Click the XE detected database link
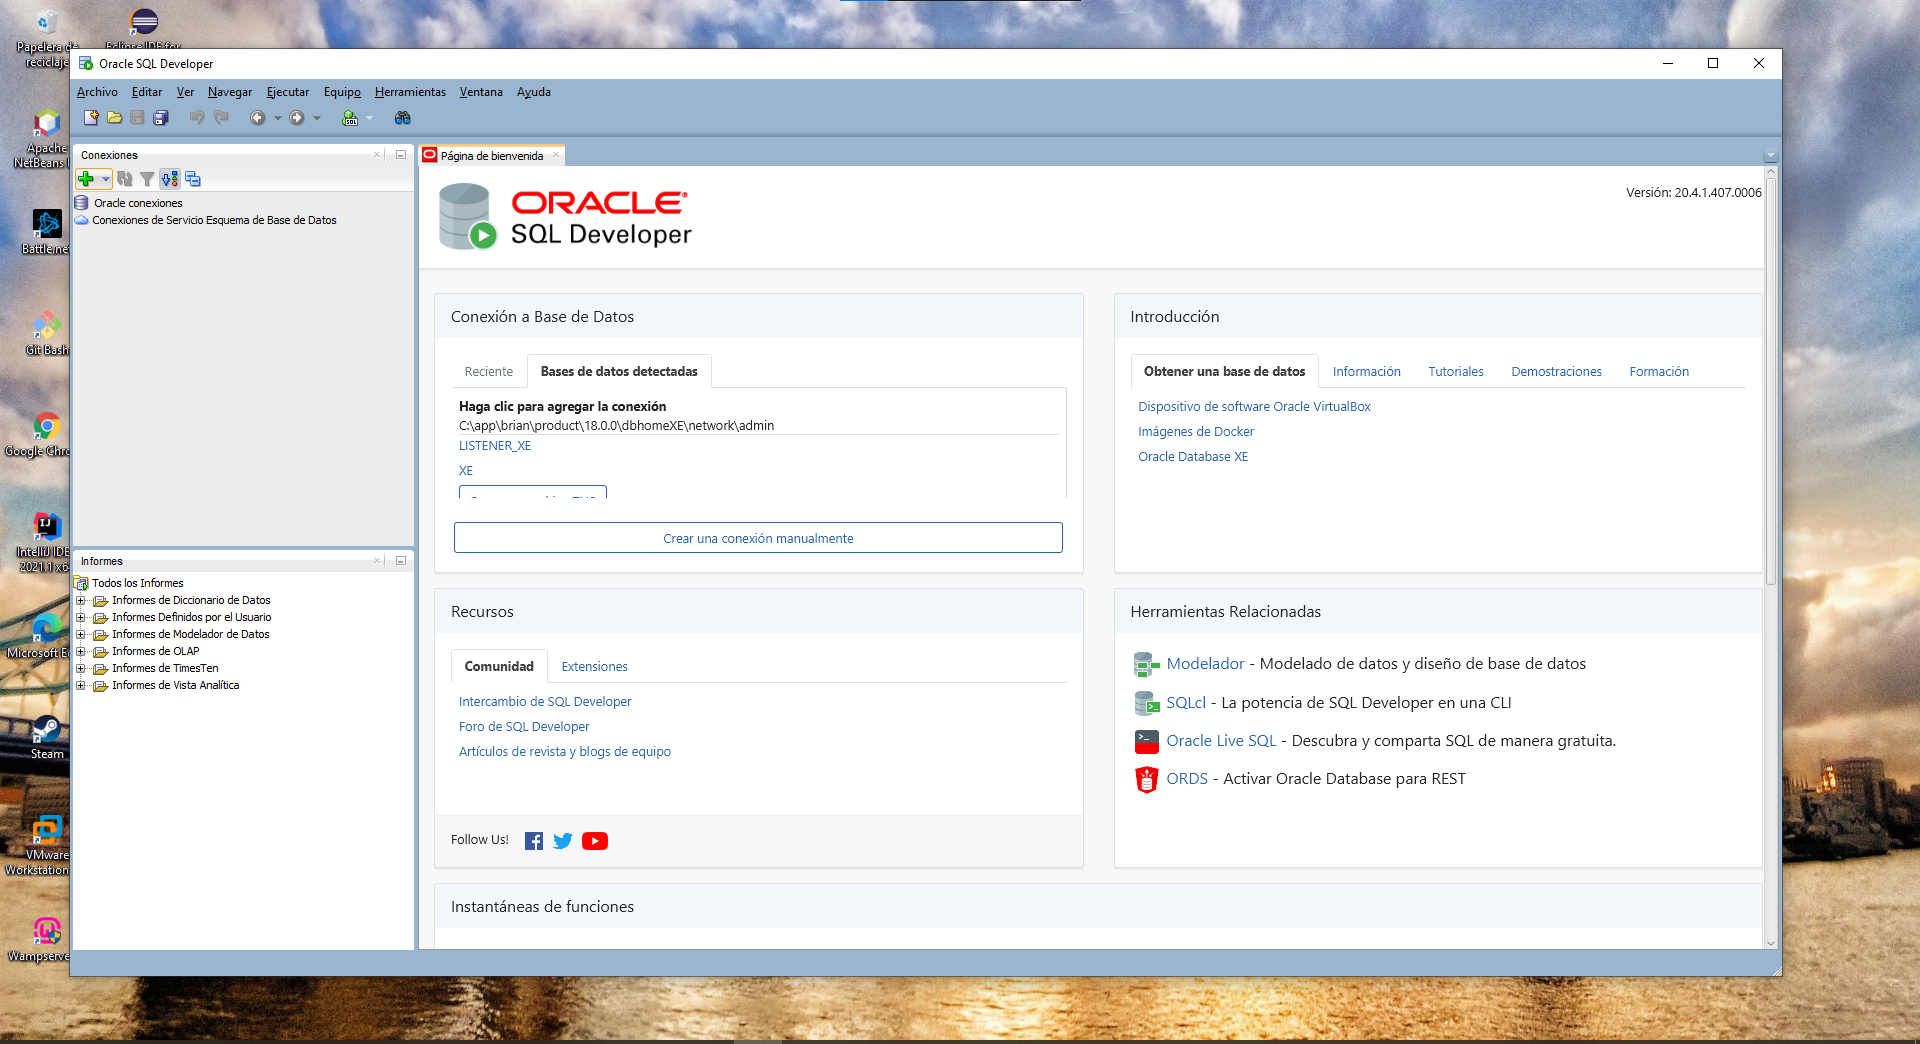Viewport: 1920px width, 1044px height. (x=466, y=471)
